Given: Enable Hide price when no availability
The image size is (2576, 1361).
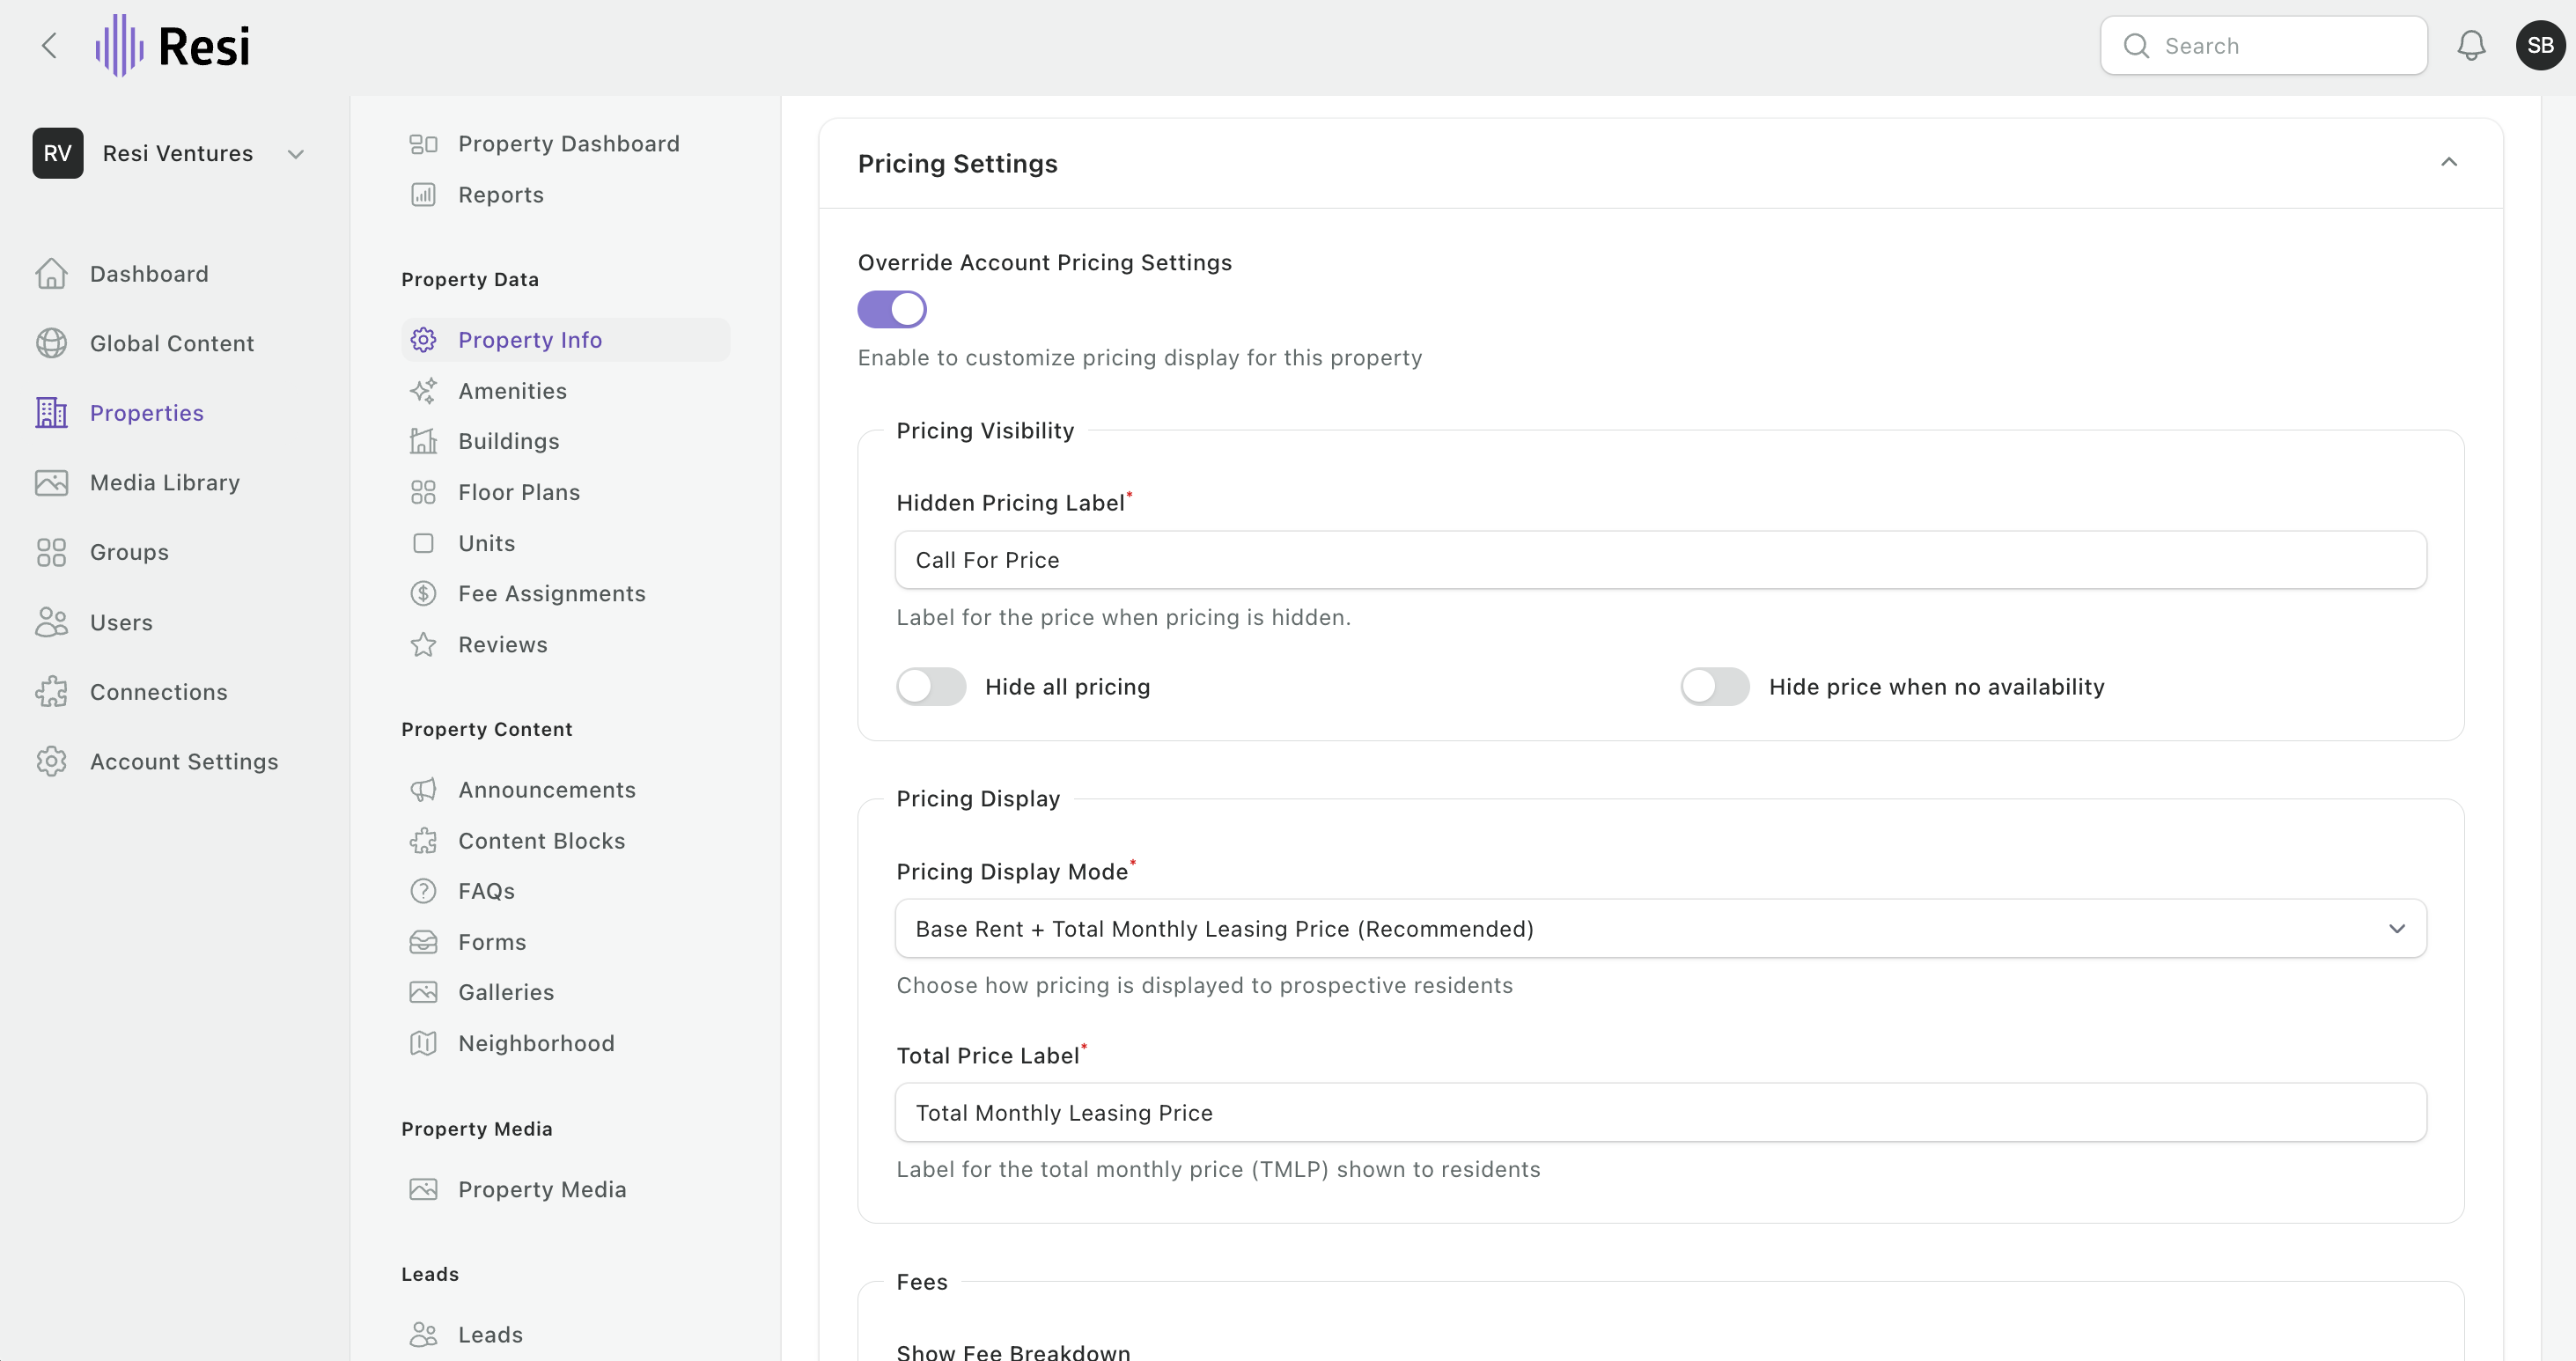Looking at the screenshot, I should click(x=1715, y=687).
